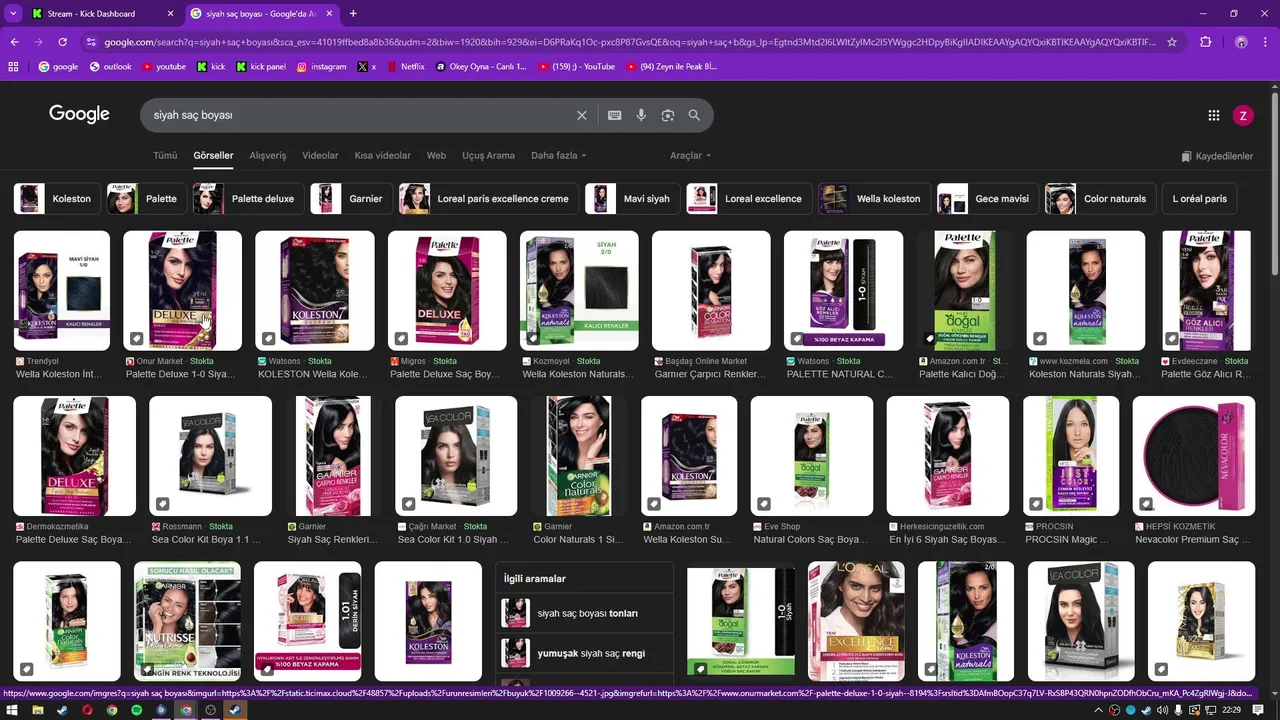Open the instagram bookmark
The image size is (1280, 720).
pyautogui.click(x=322, y=67)
